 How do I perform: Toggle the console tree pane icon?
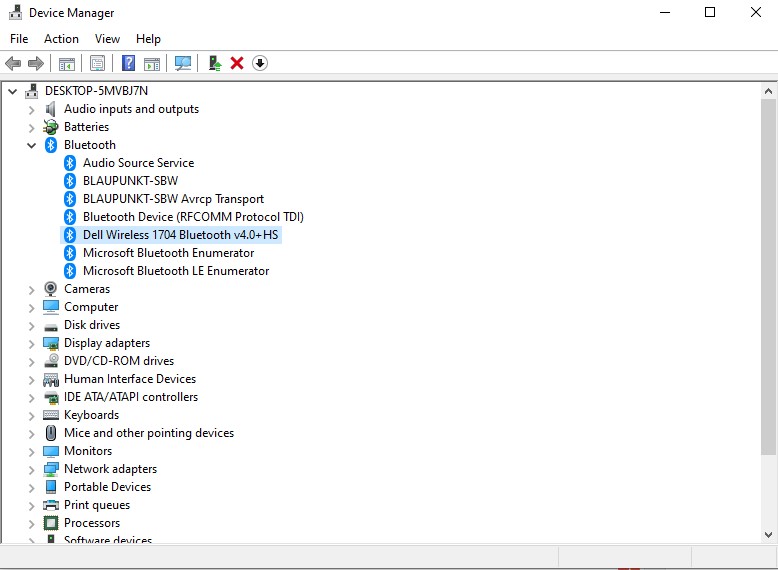pyautogui.click(x=66, y=63)
